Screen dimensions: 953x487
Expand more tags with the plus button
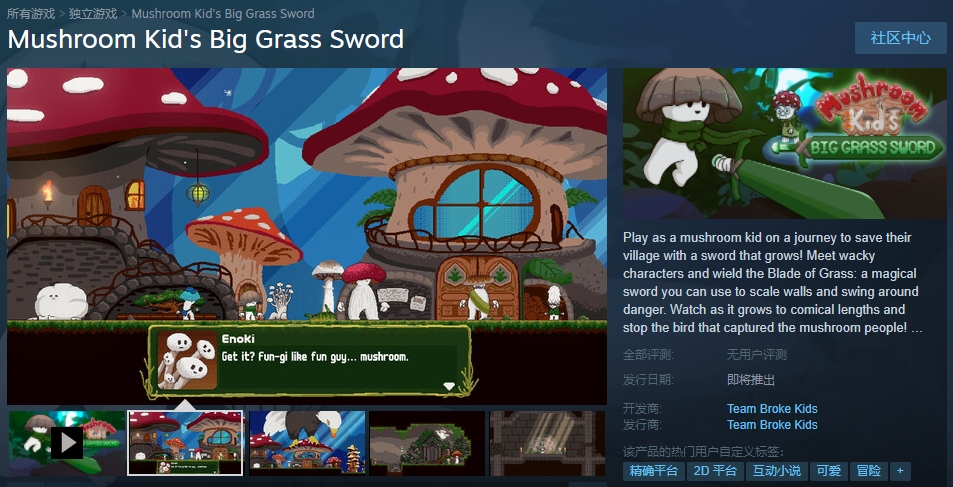[x=900, y=471]
